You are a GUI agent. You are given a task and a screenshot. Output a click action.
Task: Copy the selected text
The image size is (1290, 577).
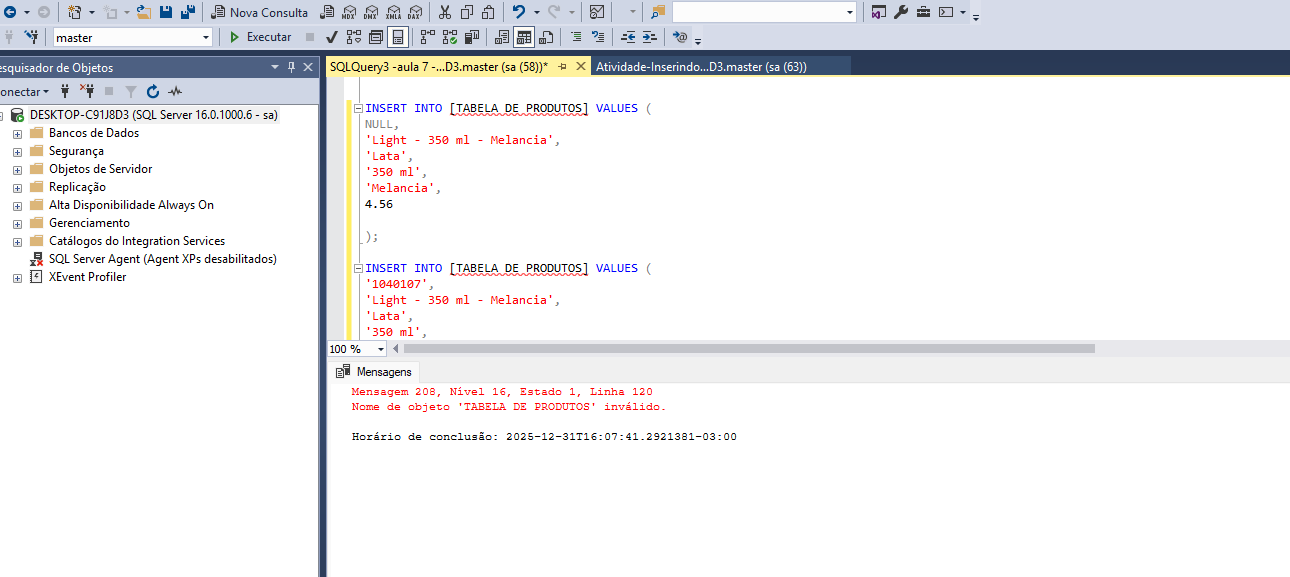[x=466, y=12]
